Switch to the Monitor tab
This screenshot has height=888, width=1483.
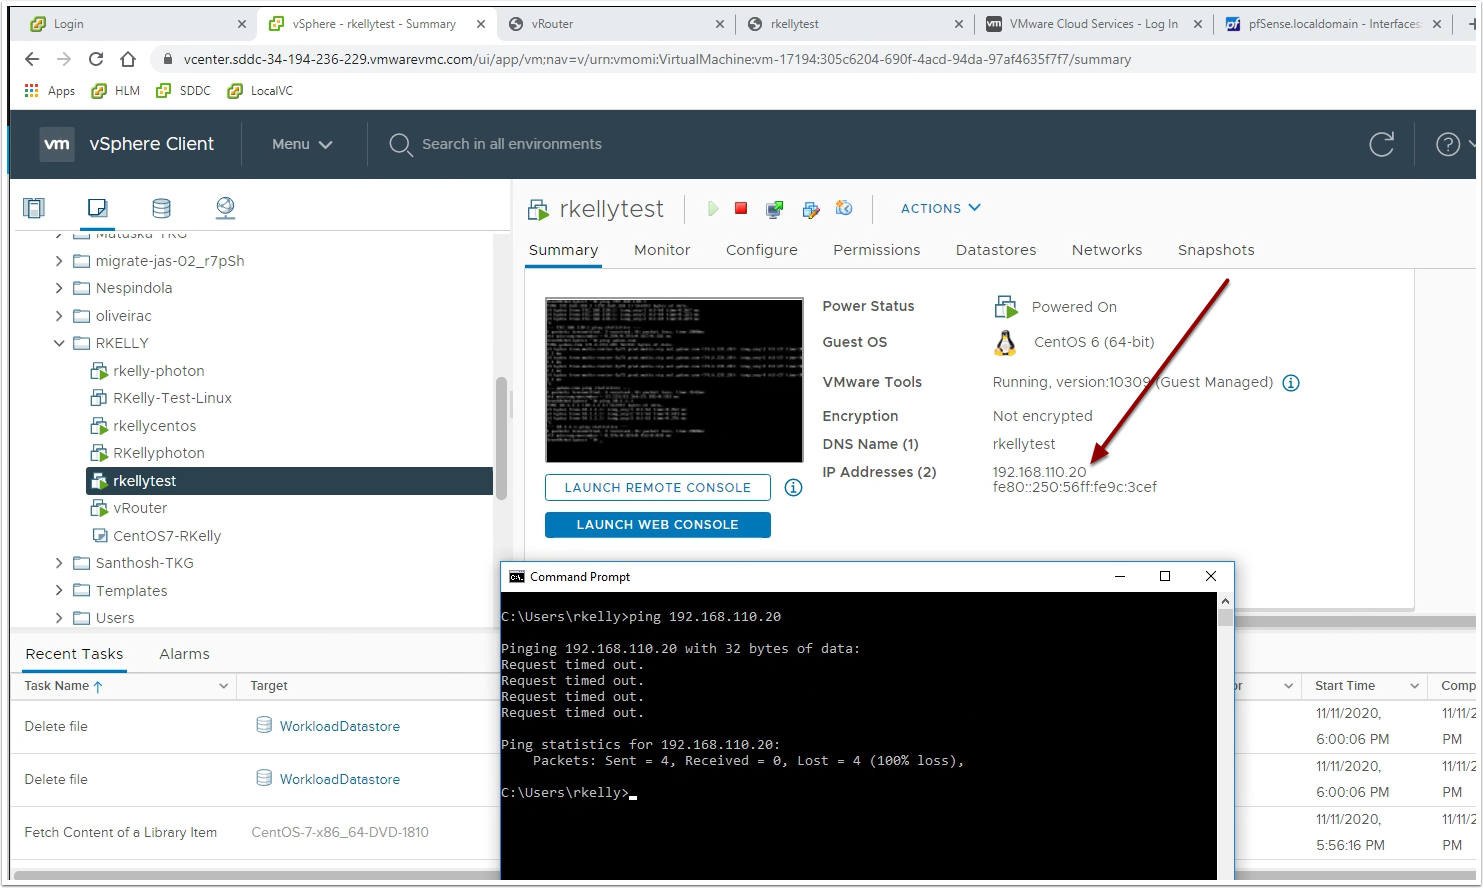pos(662,250)
